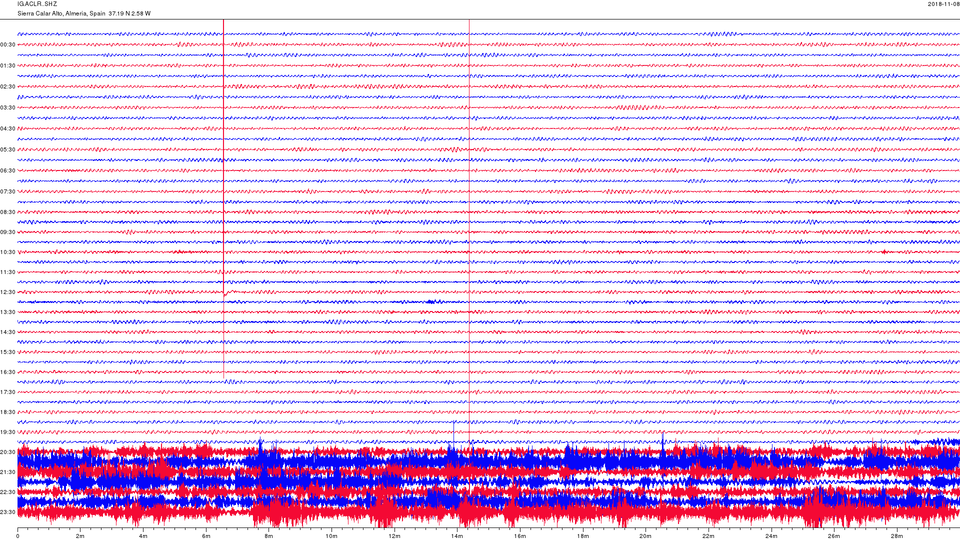Select the Sierra Calar Alto location text
The width and height of the screenshot is (960, 540).
tap(84, 13)
